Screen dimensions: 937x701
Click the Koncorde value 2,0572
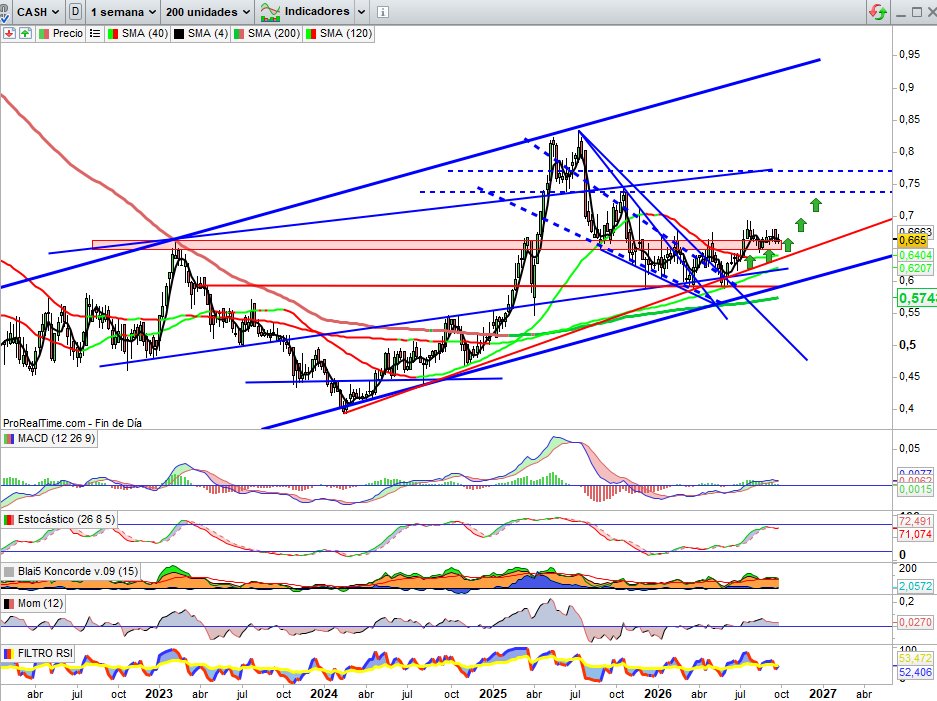tap(915, 586)
